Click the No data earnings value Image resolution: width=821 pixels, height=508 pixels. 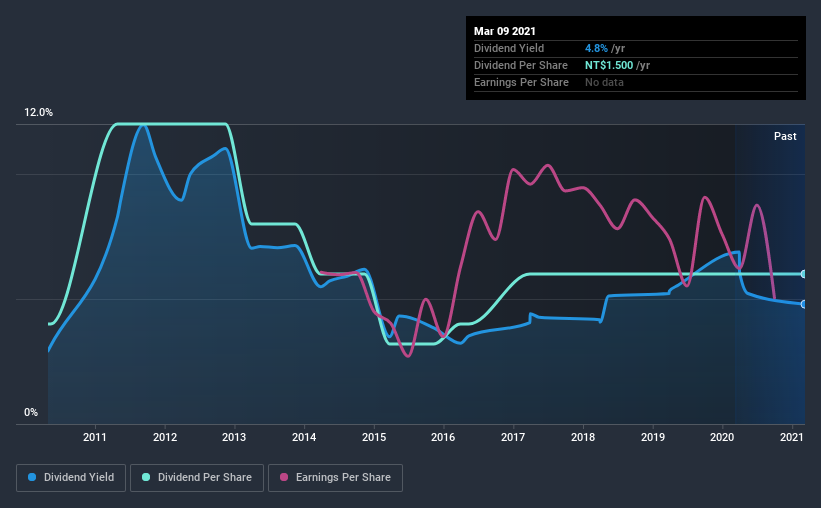tap(604, 82)
